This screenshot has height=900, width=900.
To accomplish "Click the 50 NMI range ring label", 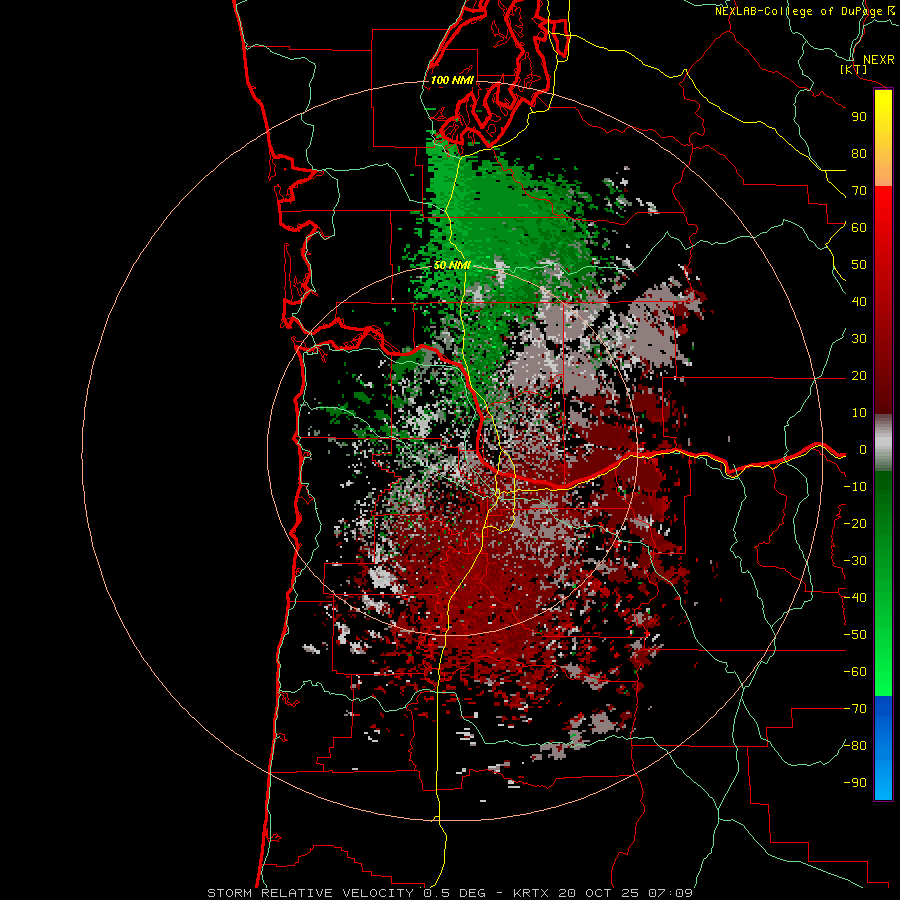I will click(x=452, y=265).
